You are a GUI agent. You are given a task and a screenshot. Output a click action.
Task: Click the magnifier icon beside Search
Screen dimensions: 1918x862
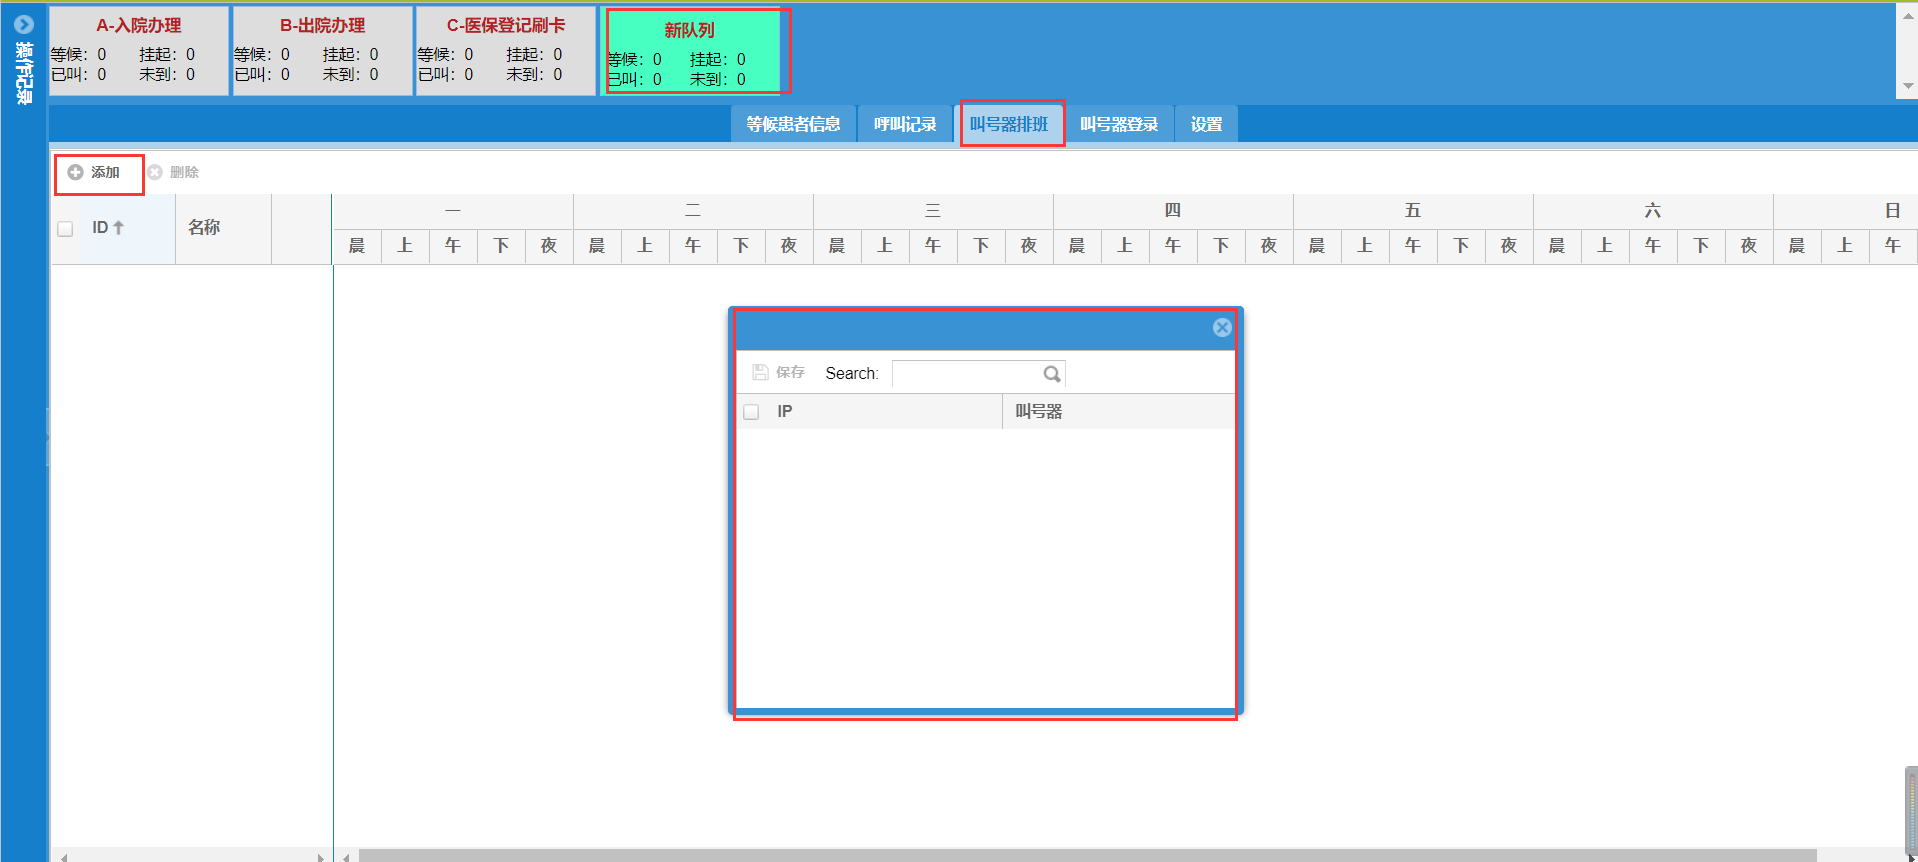[x=1051, y=374]
